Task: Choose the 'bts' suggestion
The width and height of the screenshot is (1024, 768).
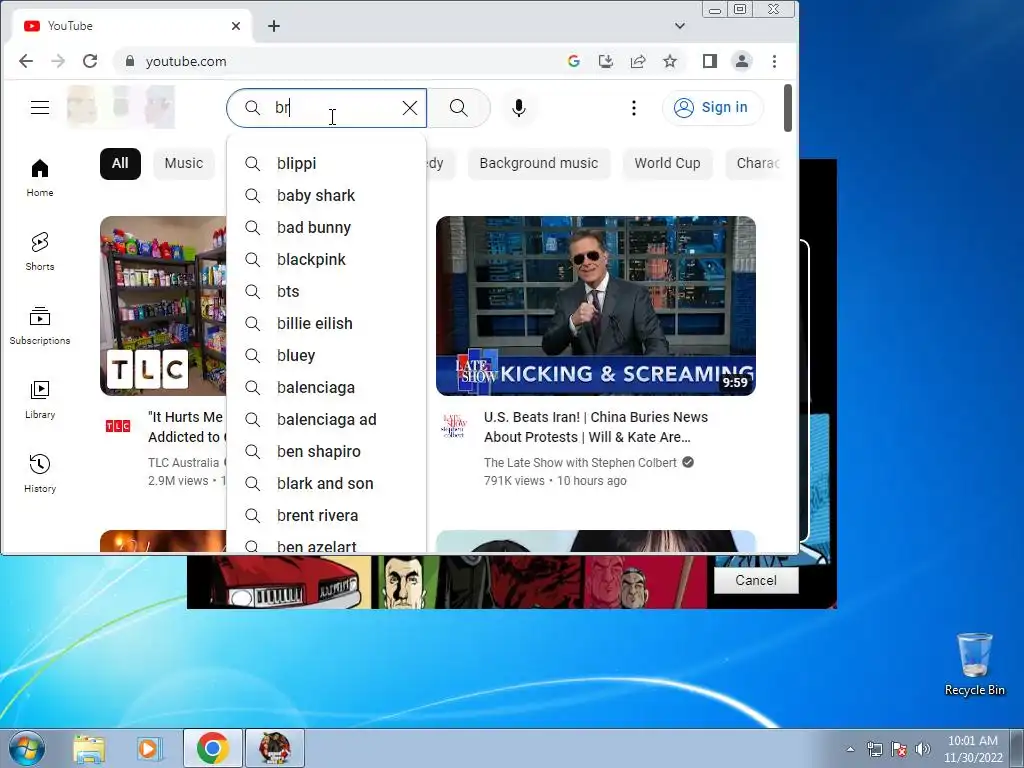Action: coord(327,291)
